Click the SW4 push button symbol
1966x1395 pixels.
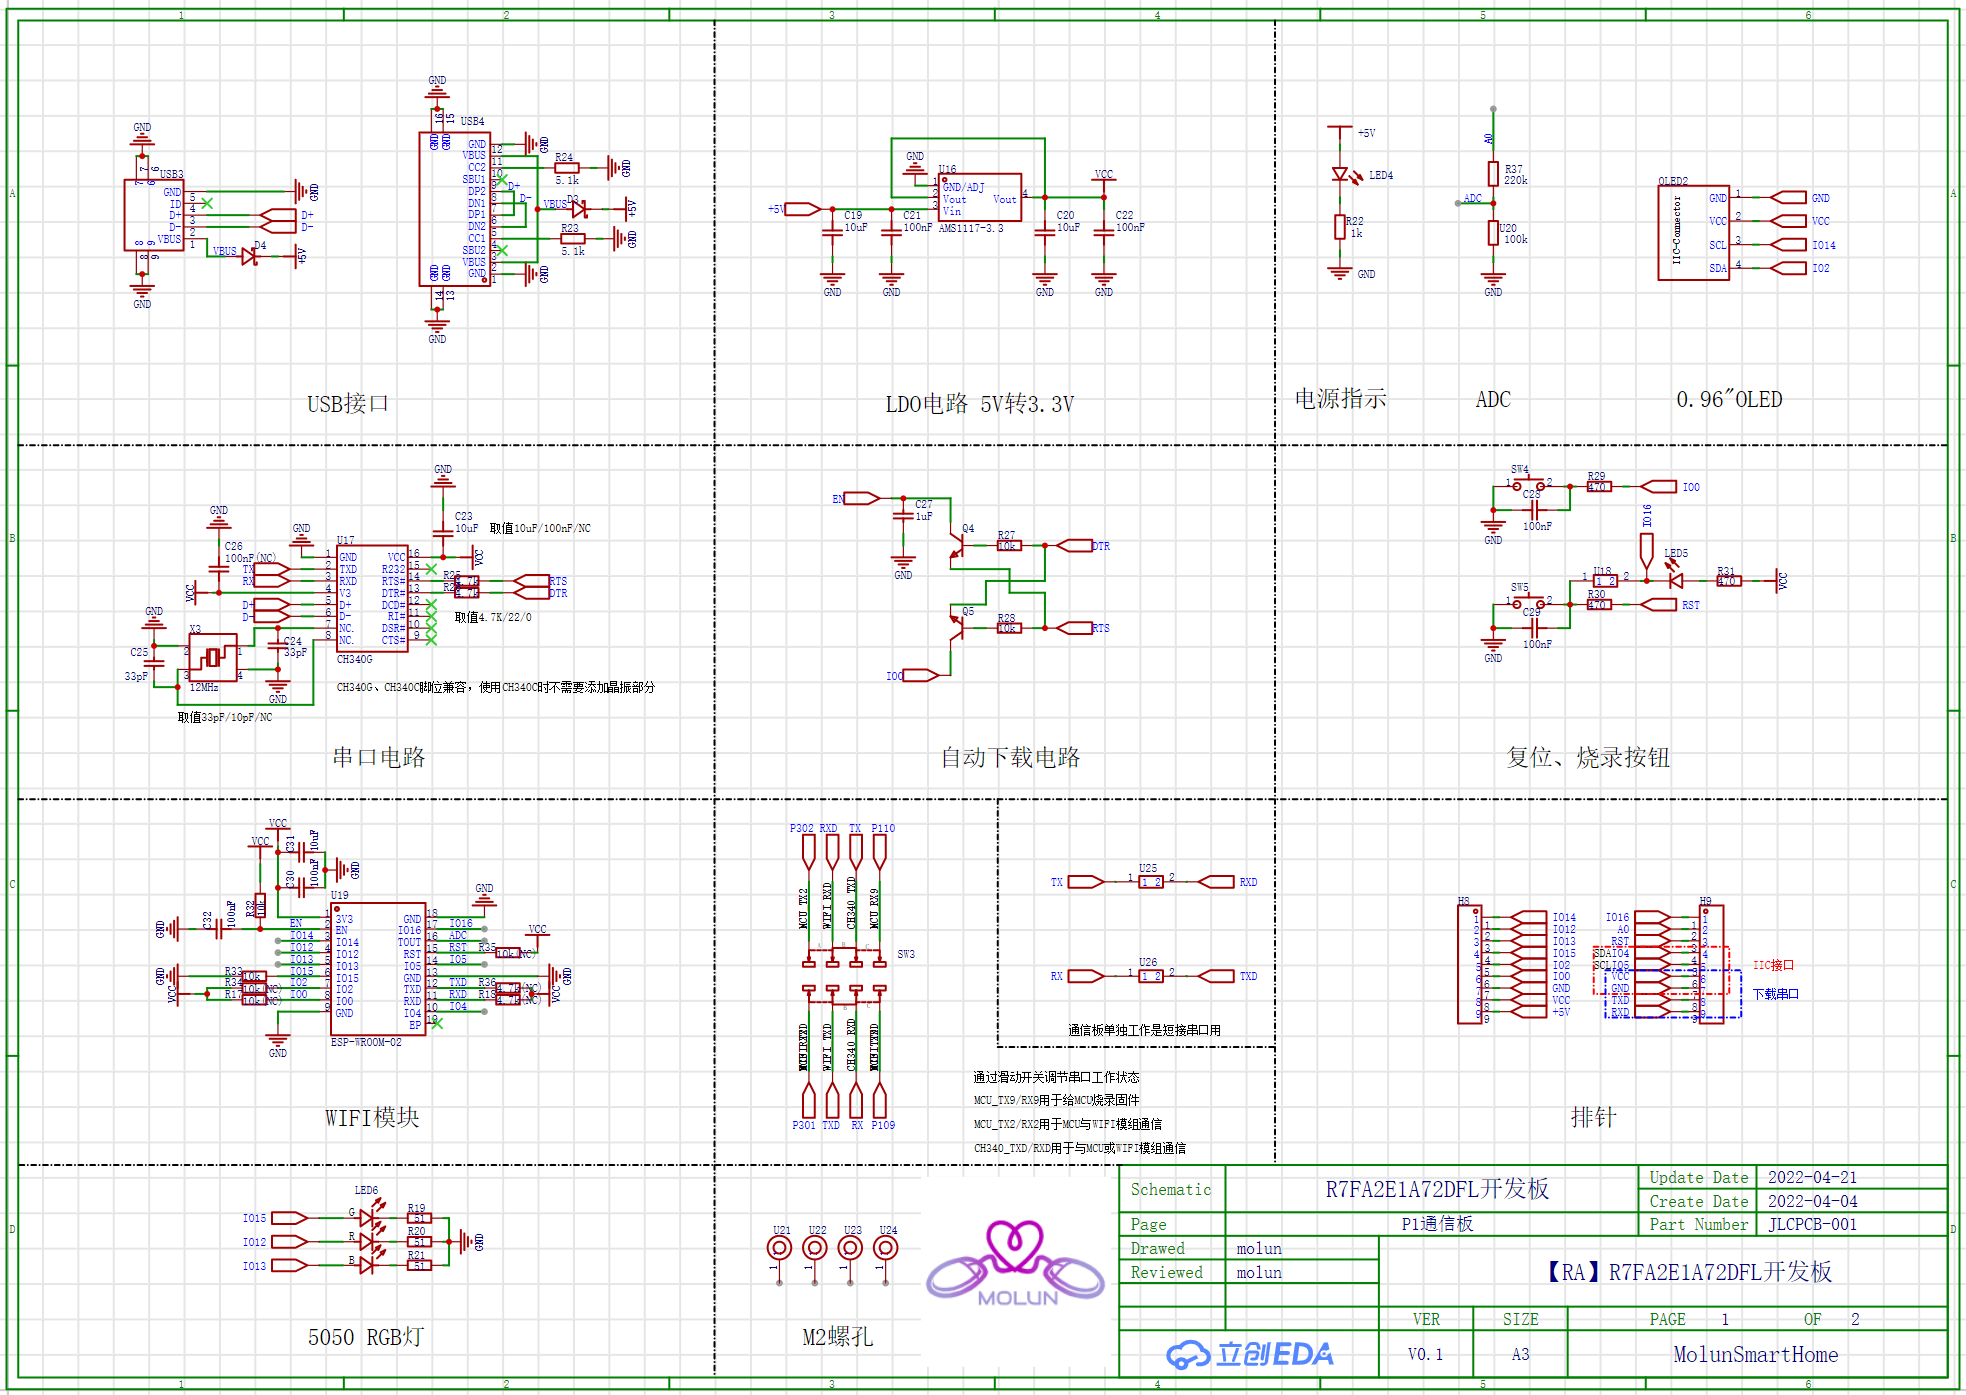pos(1529,484)
